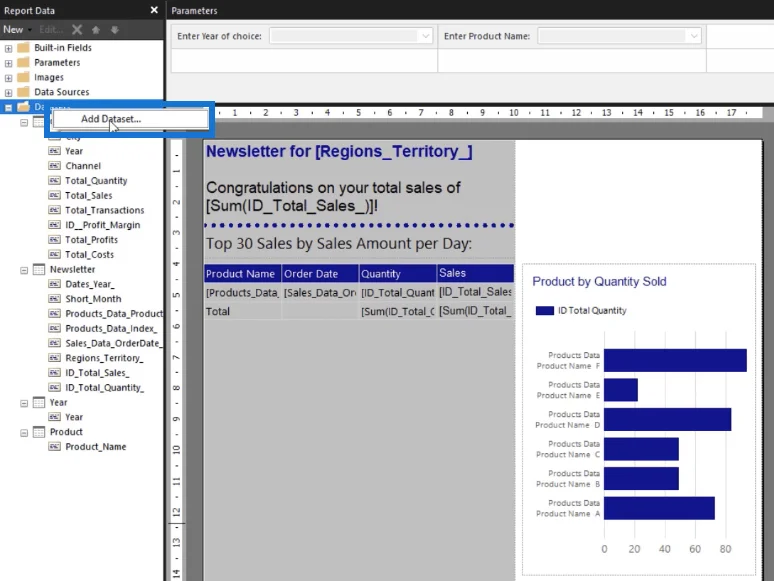This screenshot has height=581, width=774.
Task: Click the field icon beside ID__Profit_Margin
Action: pos(54,225)
